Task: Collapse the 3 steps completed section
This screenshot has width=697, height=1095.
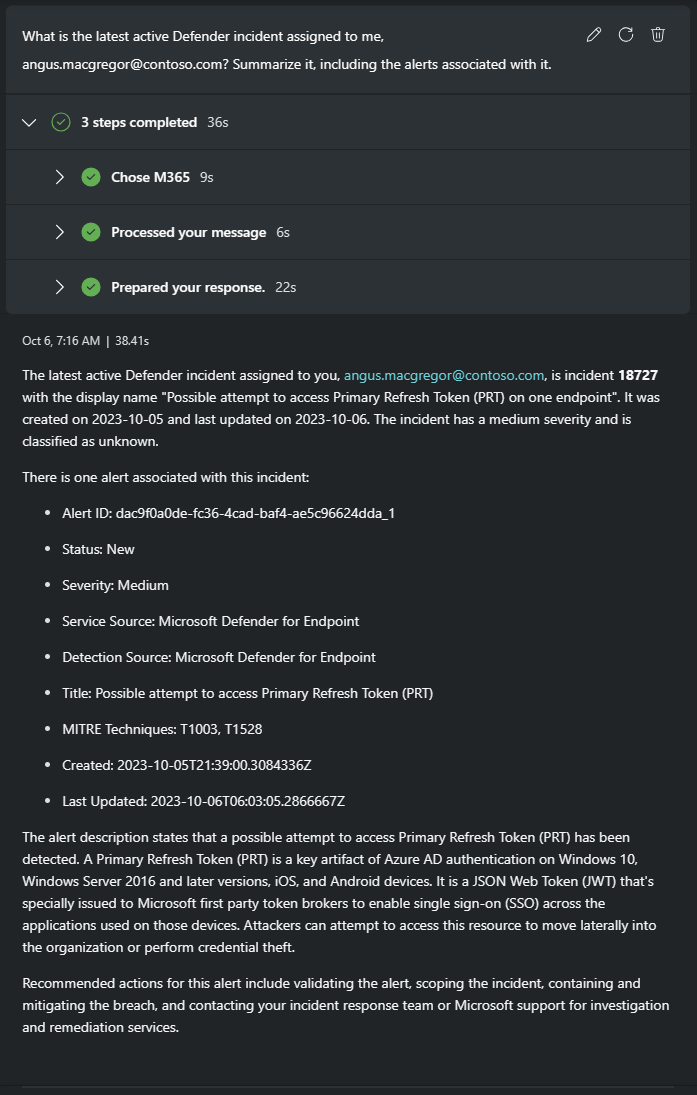Action: point(30,122)
